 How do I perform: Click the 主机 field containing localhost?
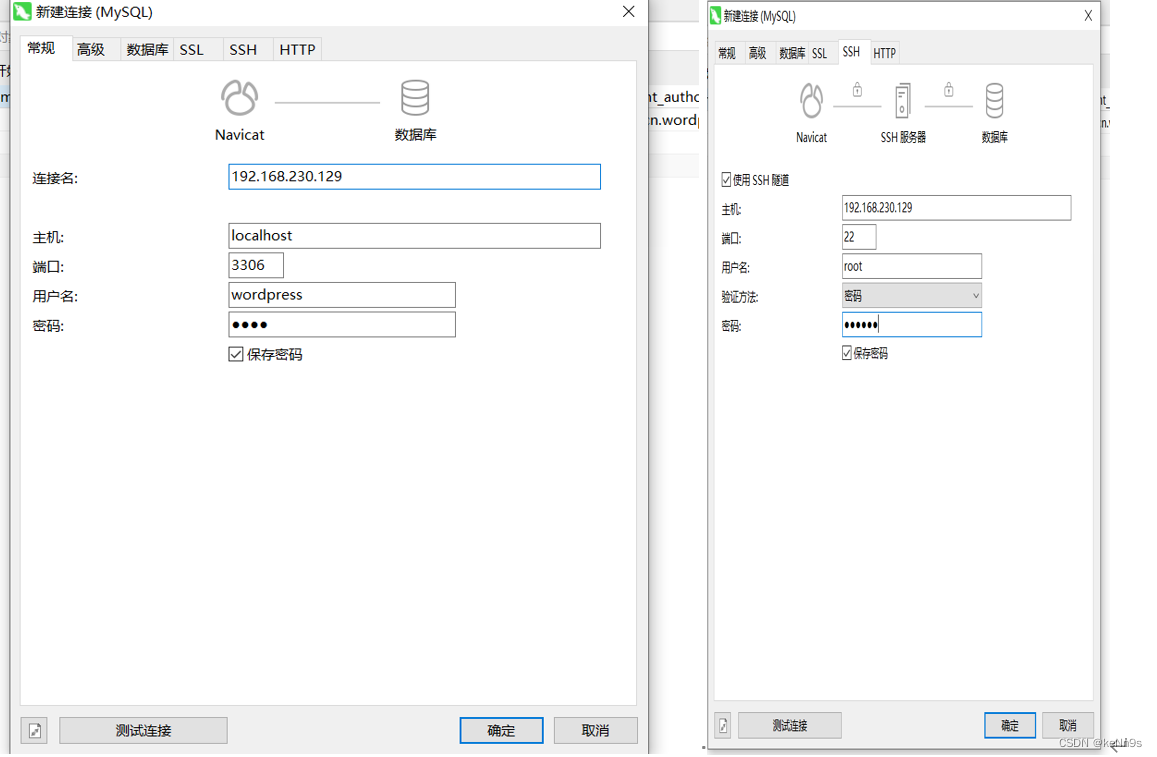(415, 235)
